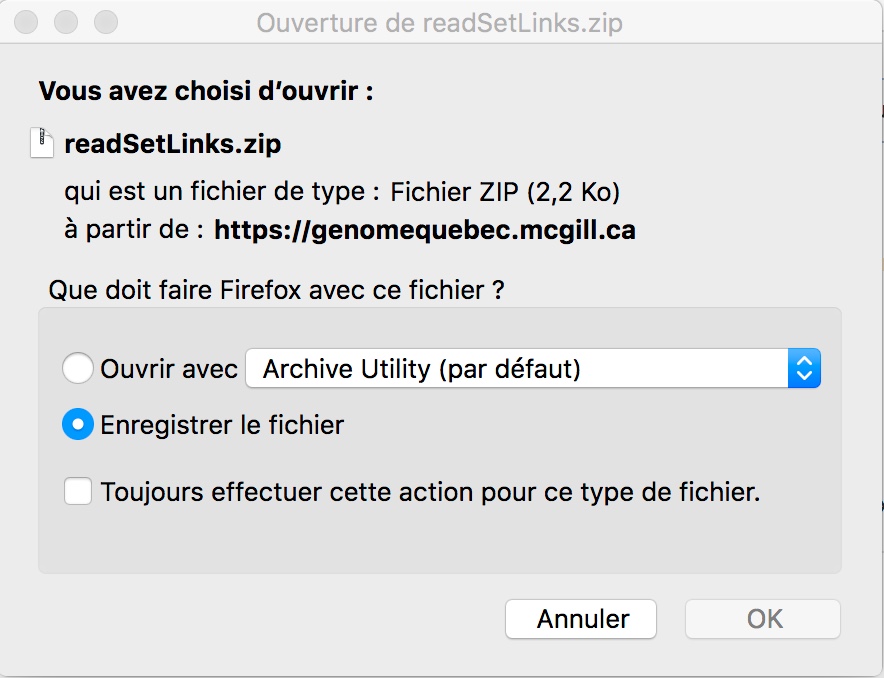Open the Archive Utility (par défaut) dropdown
The width and height of the screenshot is (884, 678).
[x=533, y=369]
